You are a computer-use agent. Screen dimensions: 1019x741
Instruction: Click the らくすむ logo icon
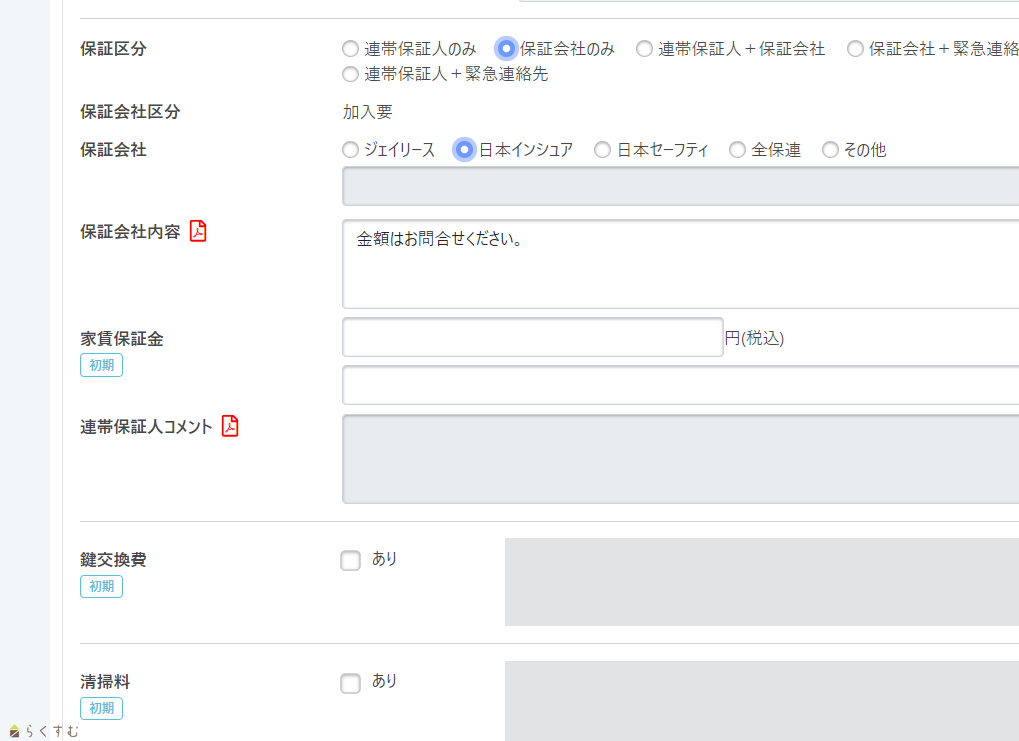click(14, 731)
